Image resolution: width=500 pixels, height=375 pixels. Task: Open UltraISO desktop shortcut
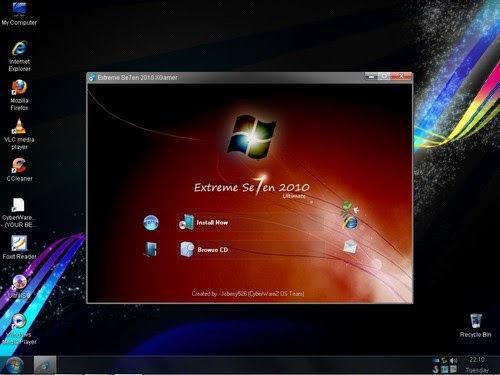coord(20,286)
